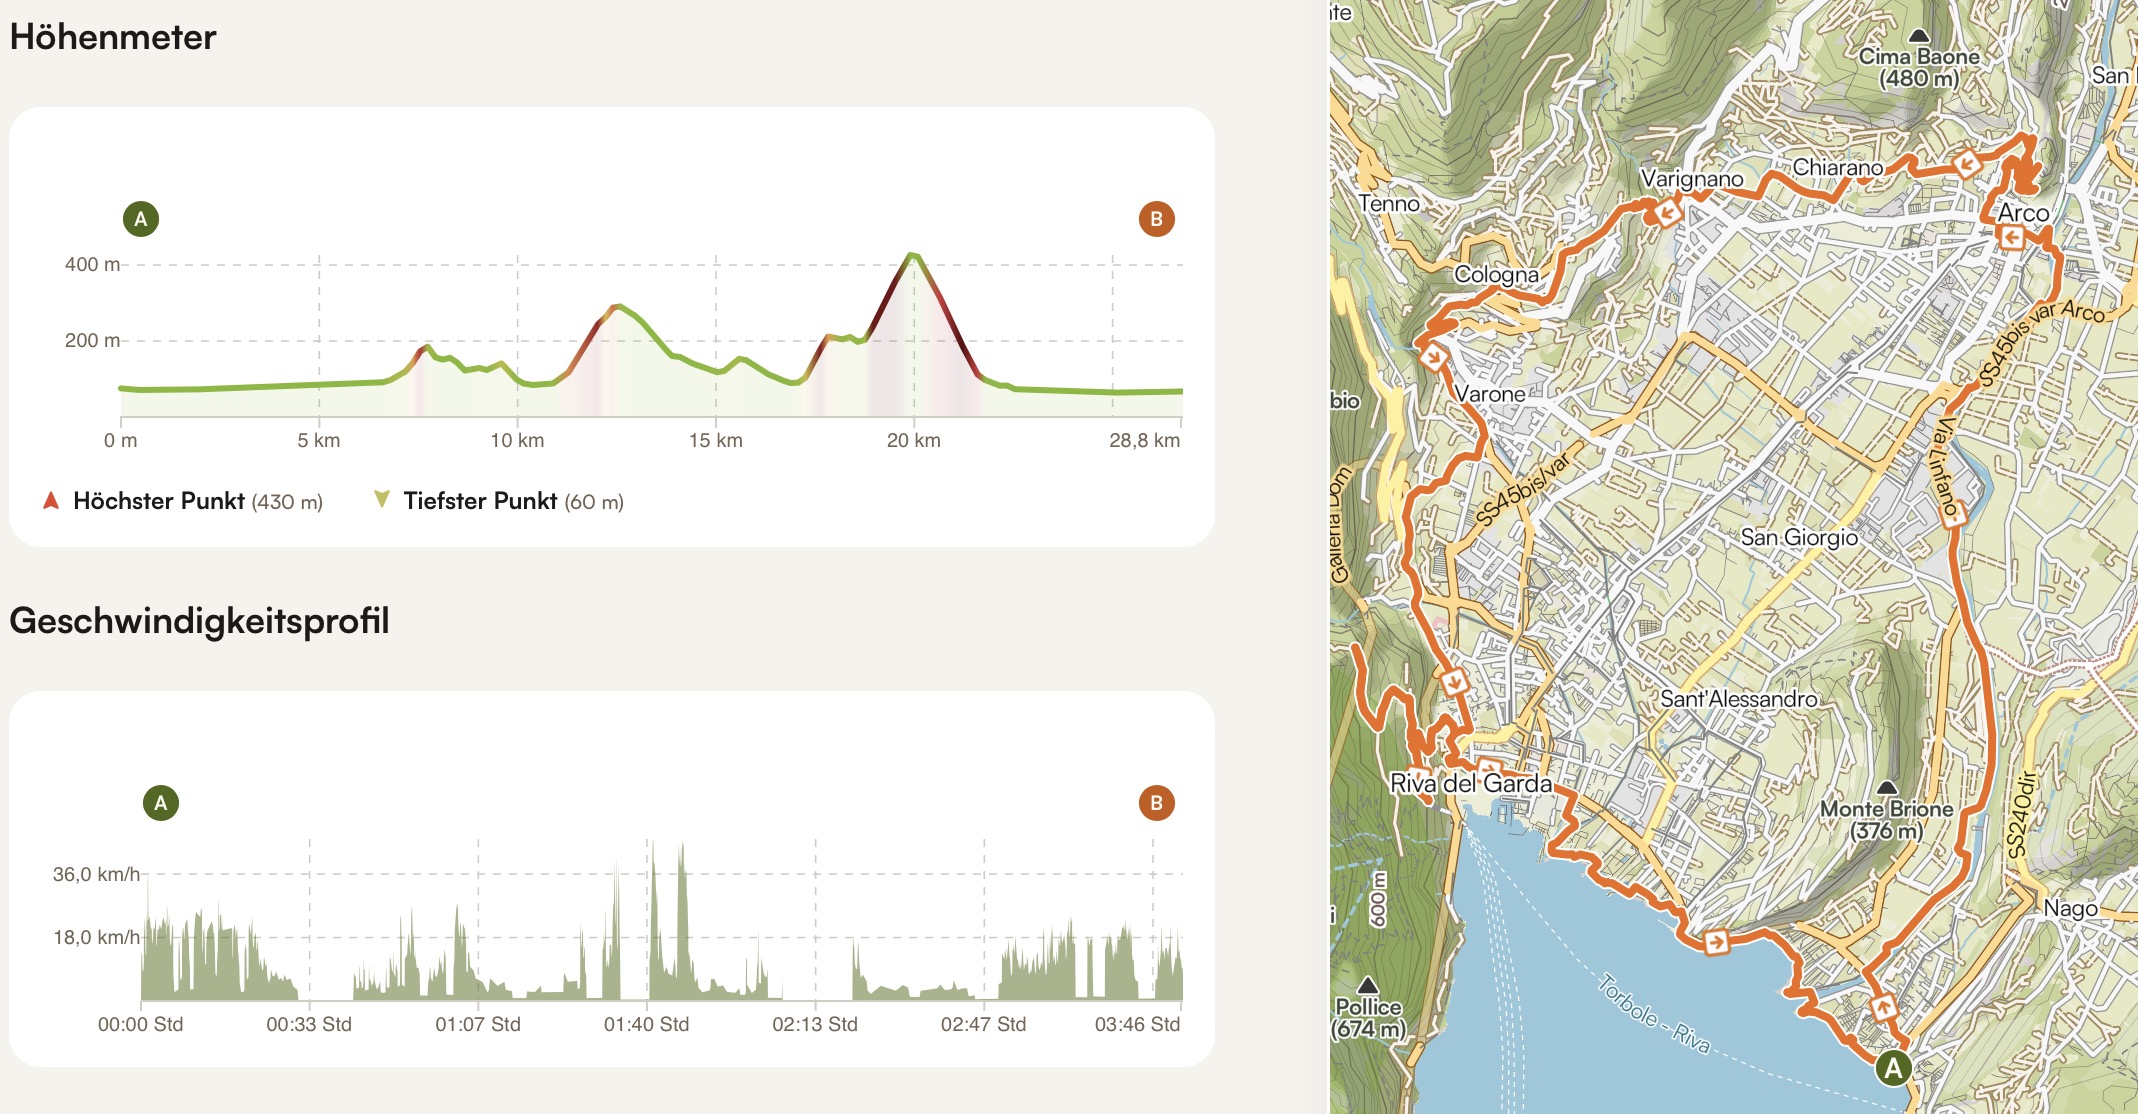This screenshot has width=2138, height=1114.
Task: Click route direction arrow beside Varignano on map
Action: coord(1667,213)
